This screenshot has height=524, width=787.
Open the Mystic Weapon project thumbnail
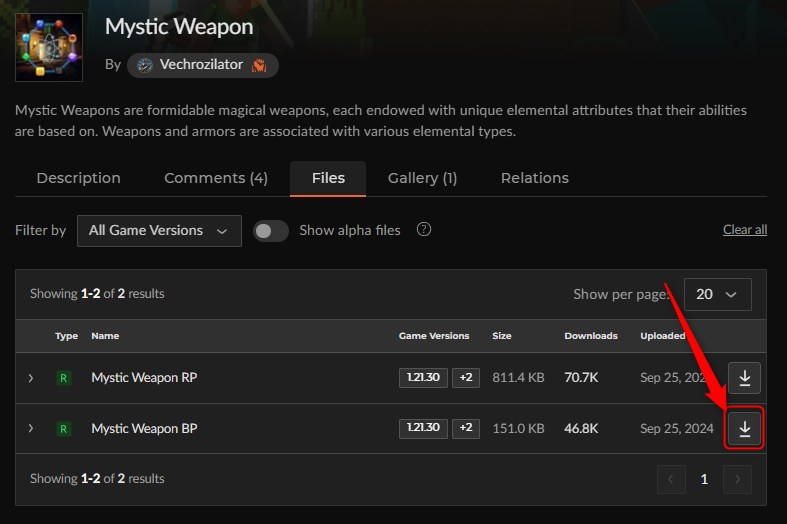[49, 47]
